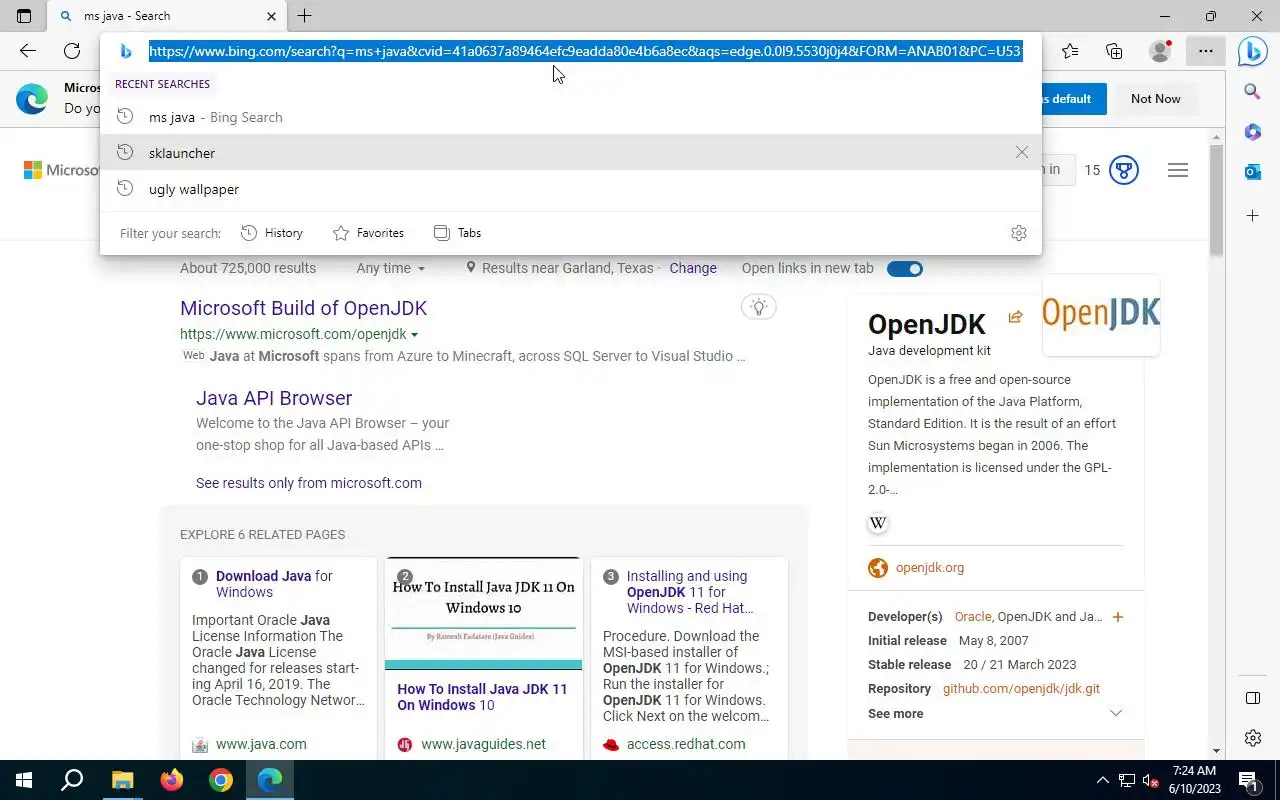1280x800 pixels.
Task: Click the sidebar Search magnifier icon
Action: coord(1252,92)
